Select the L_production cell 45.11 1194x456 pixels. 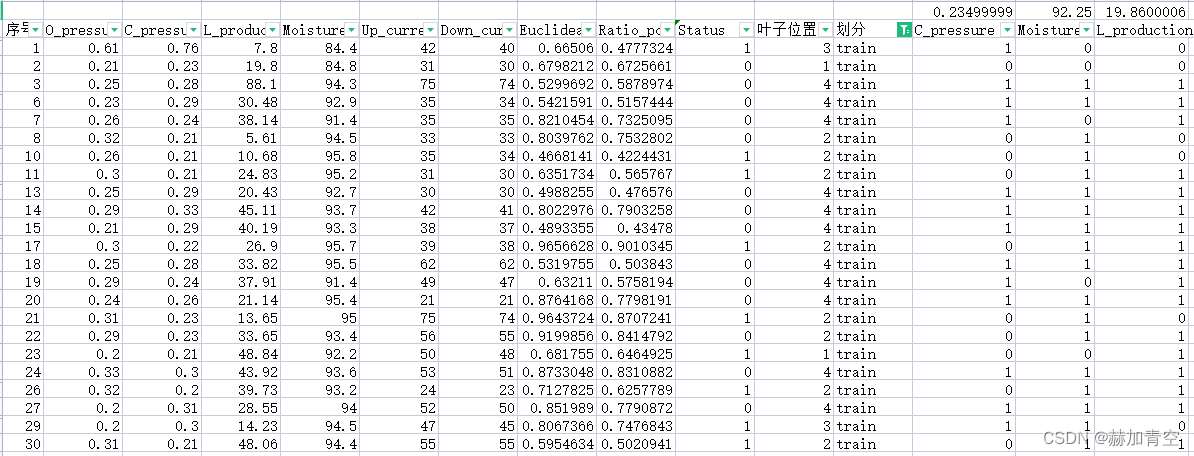tap(241, 210)
